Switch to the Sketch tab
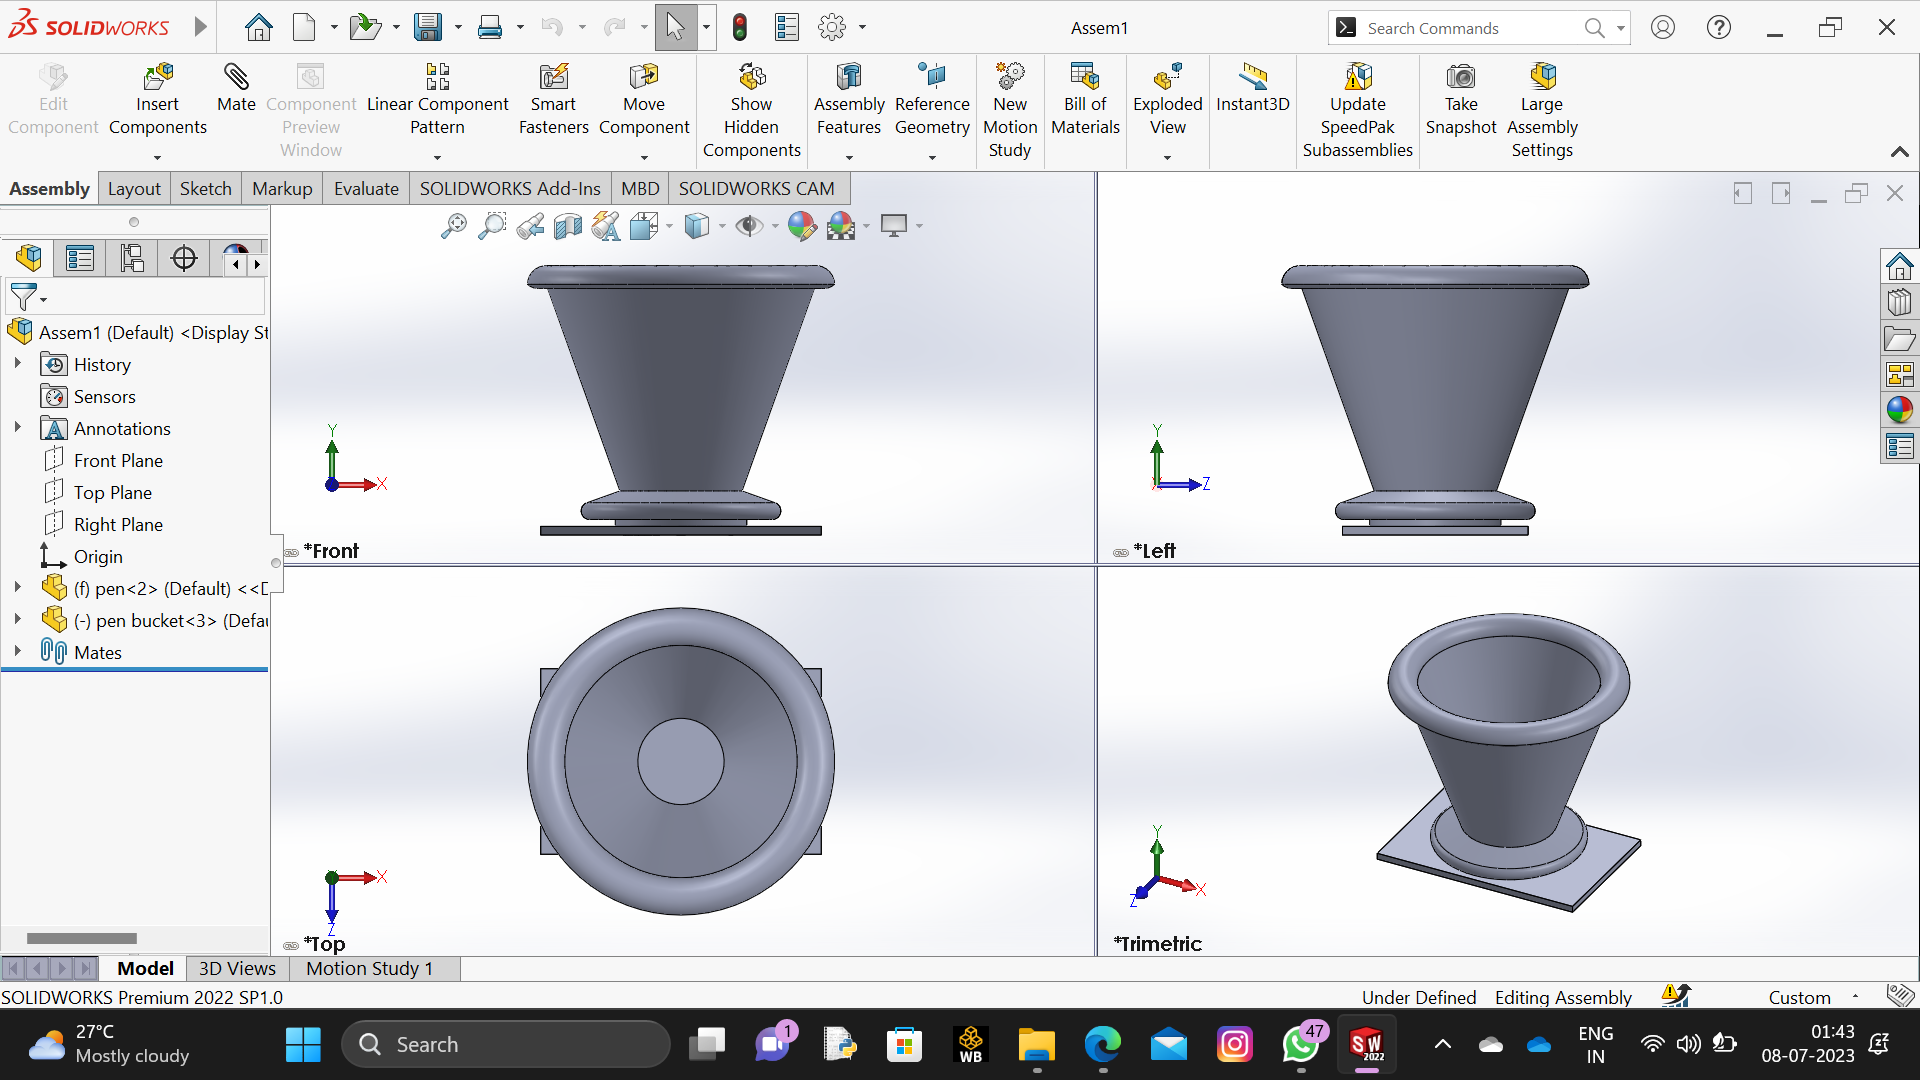1920x1080 pixels. point(205,189)
